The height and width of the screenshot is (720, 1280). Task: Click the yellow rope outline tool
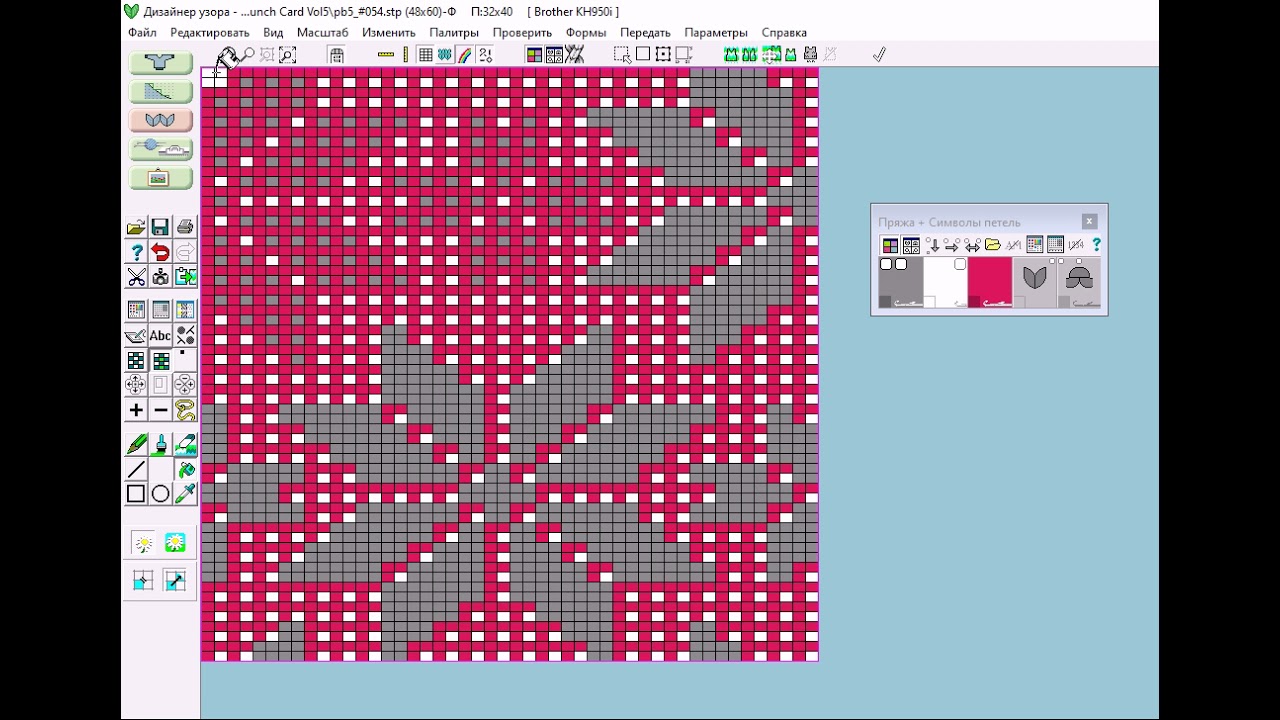click(x=185, y=410)
